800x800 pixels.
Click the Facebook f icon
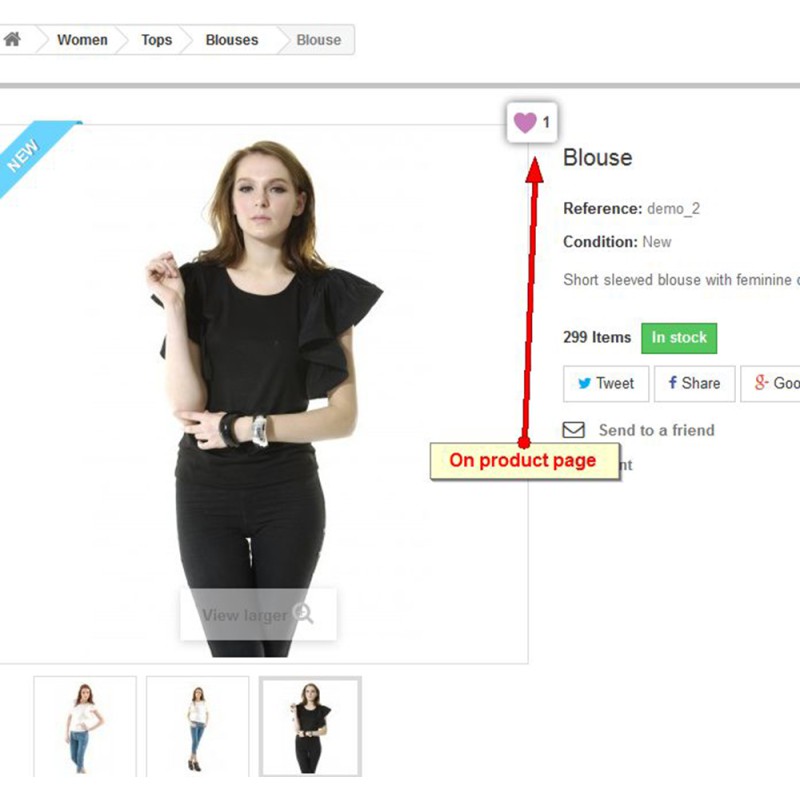tap(672, 383)
